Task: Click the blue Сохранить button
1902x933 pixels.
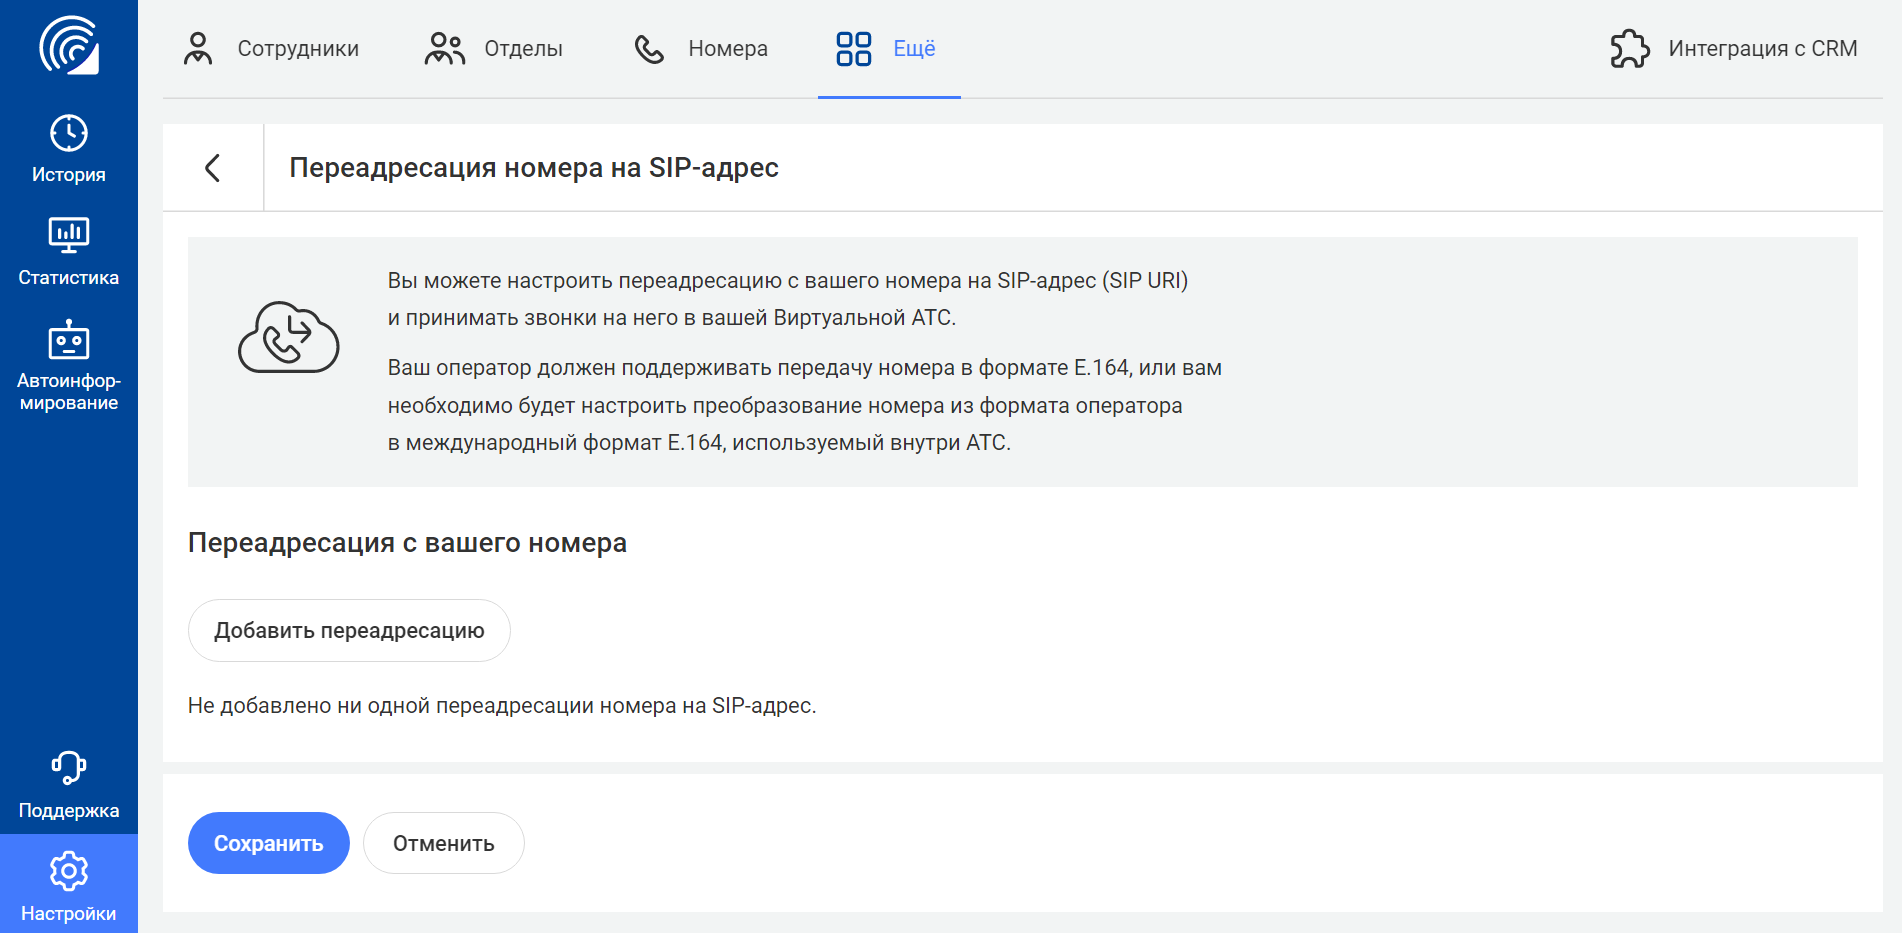Action: coord(268,843)
